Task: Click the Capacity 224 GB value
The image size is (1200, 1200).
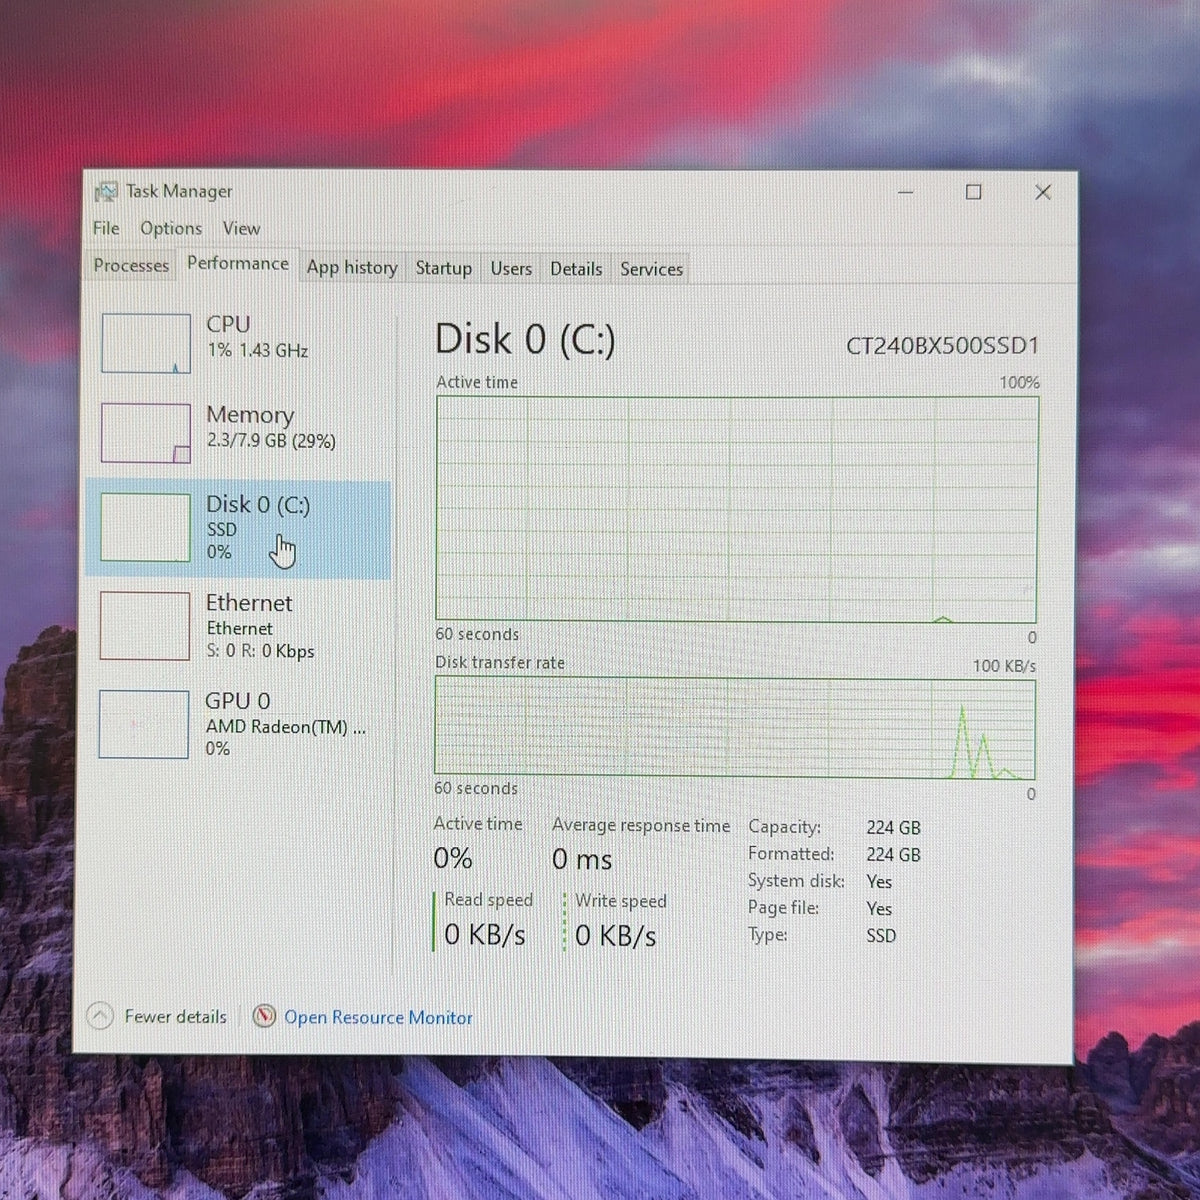Action: point(894,828)
